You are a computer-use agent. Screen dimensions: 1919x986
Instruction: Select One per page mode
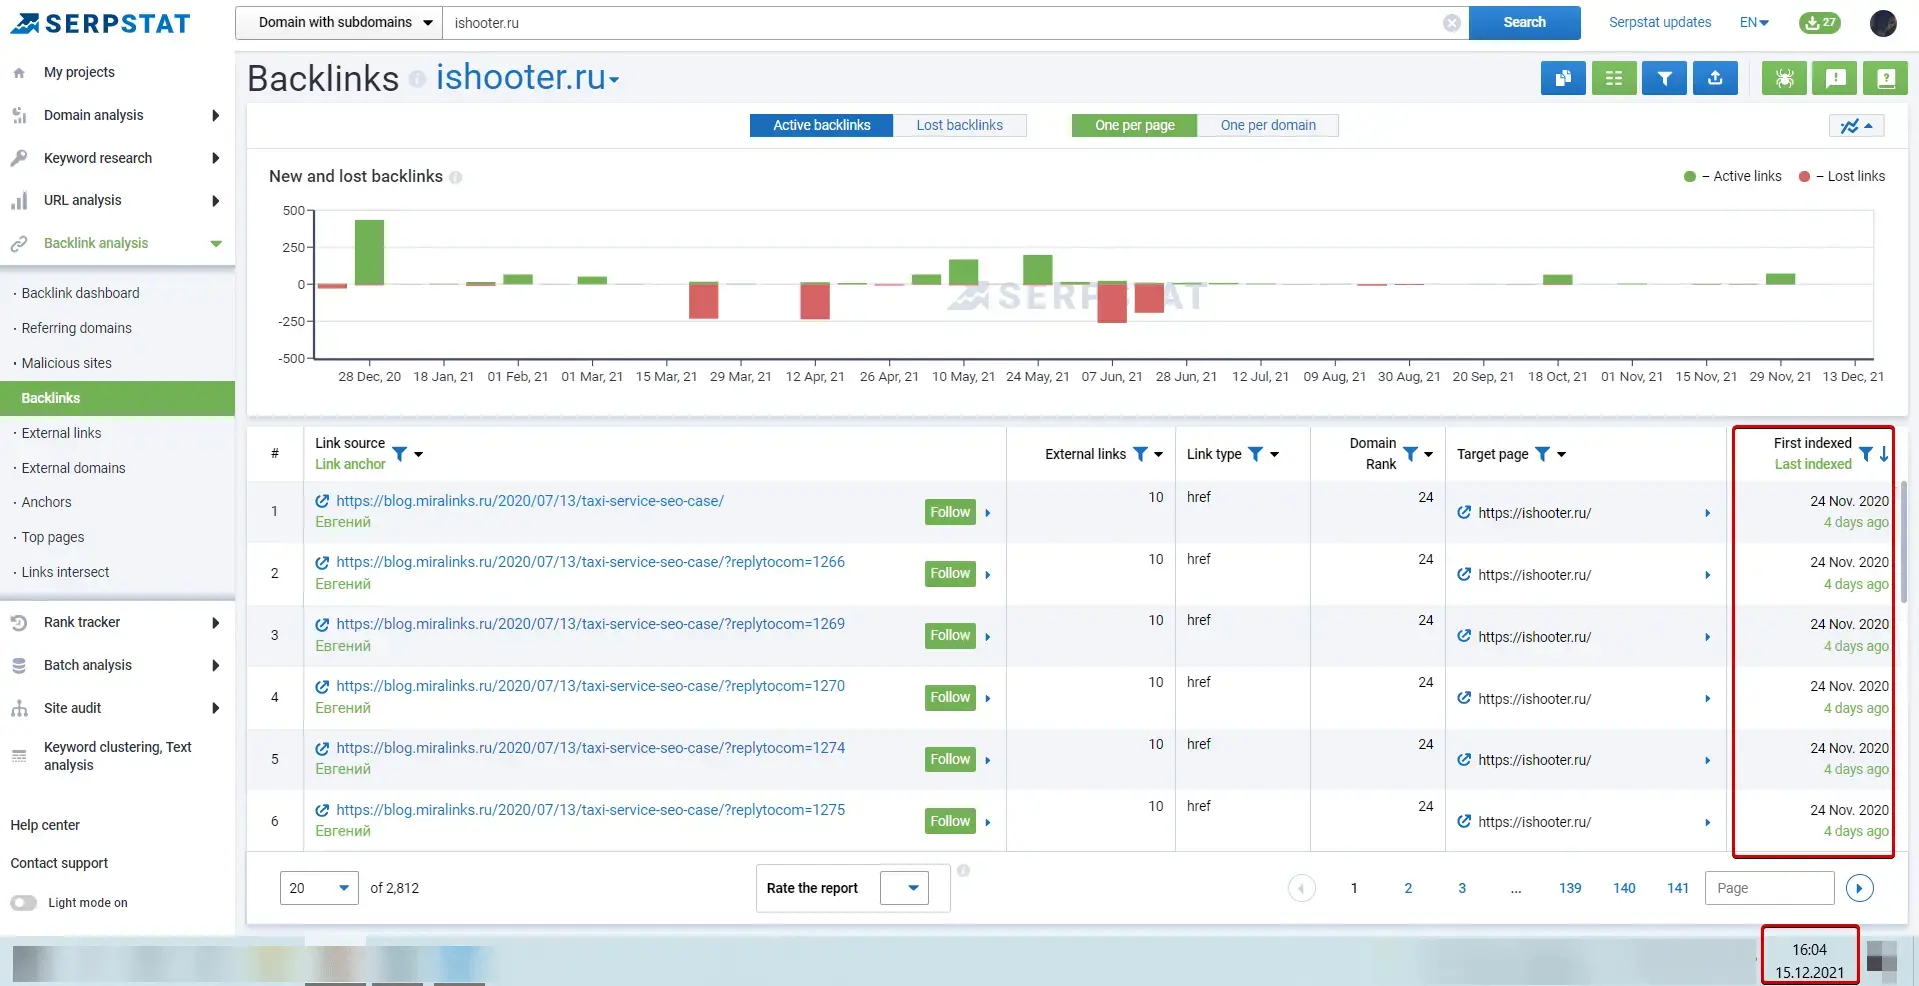coord(1134,125)
